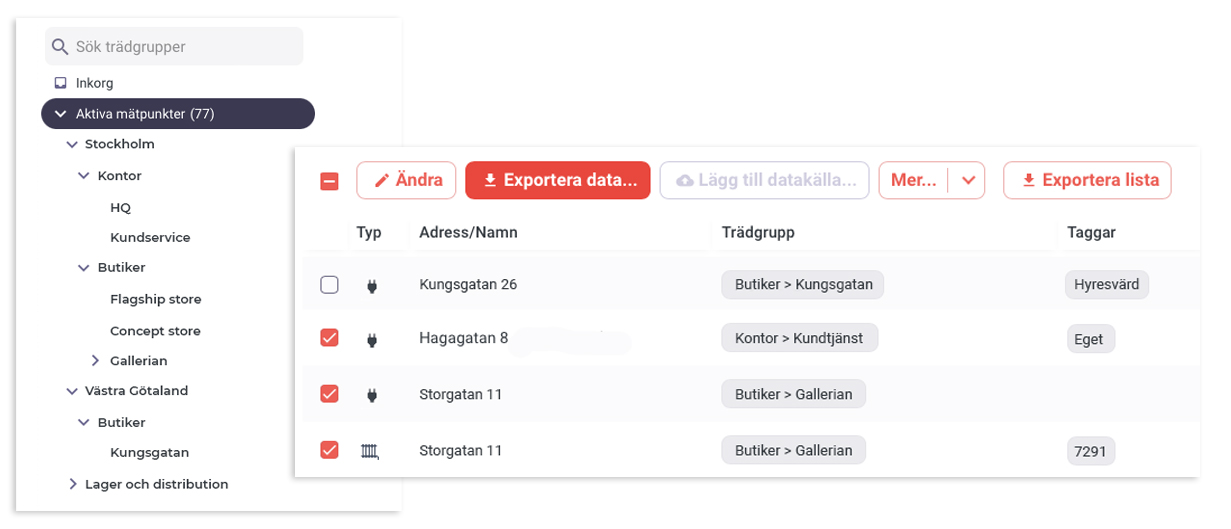Click the download icon on Exportera lista
Image resolution: width=1231 pixels, height=529 pixels.
(1028, 181)
